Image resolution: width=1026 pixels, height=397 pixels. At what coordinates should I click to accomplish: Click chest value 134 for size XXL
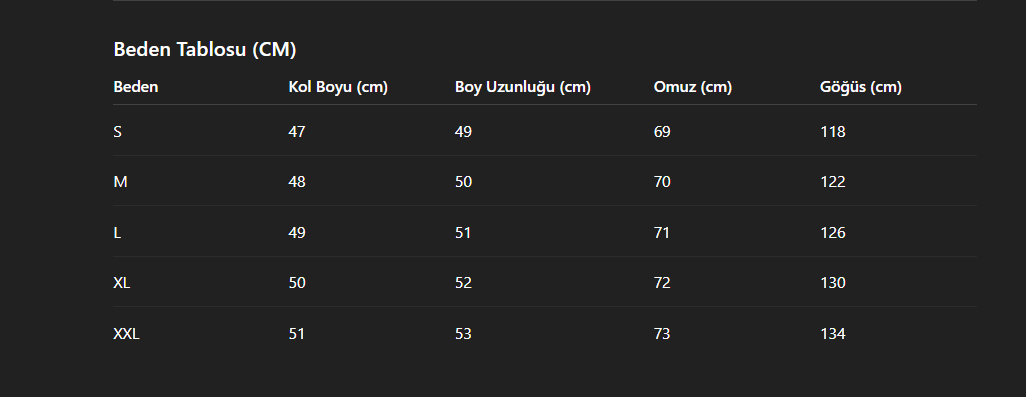coord(833,334)
